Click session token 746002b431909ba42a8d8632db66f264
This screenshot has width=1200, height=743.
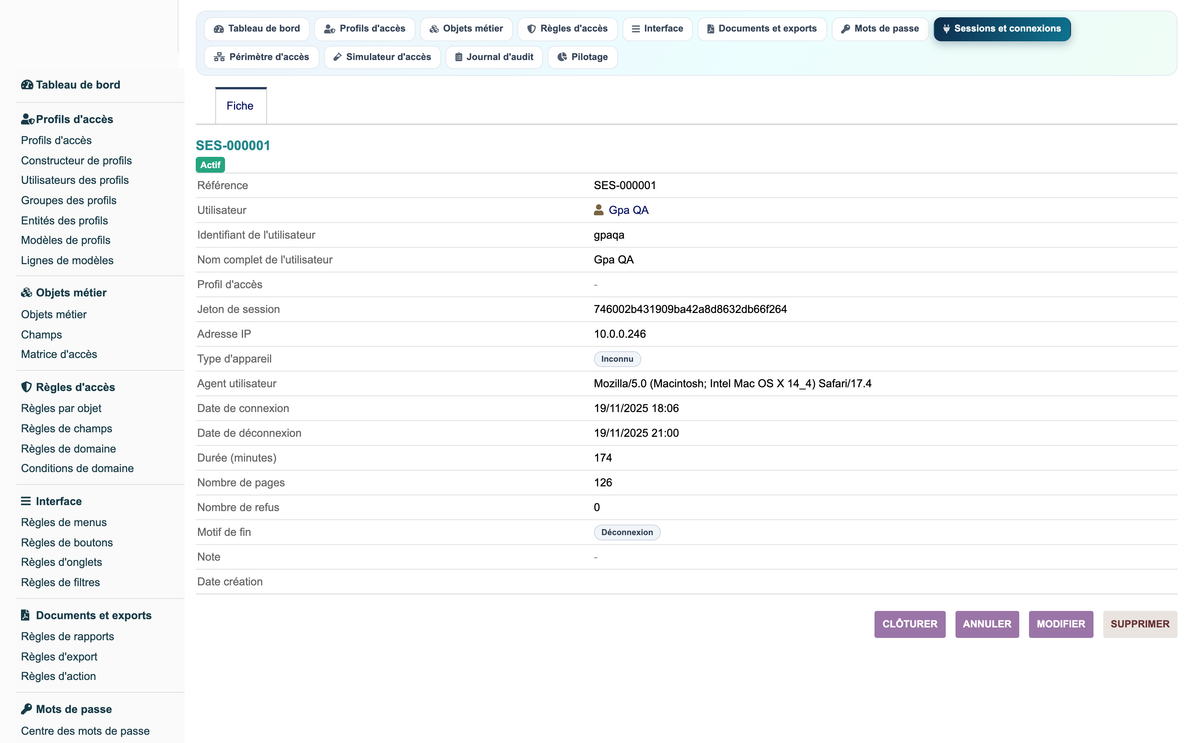(690, 309)
